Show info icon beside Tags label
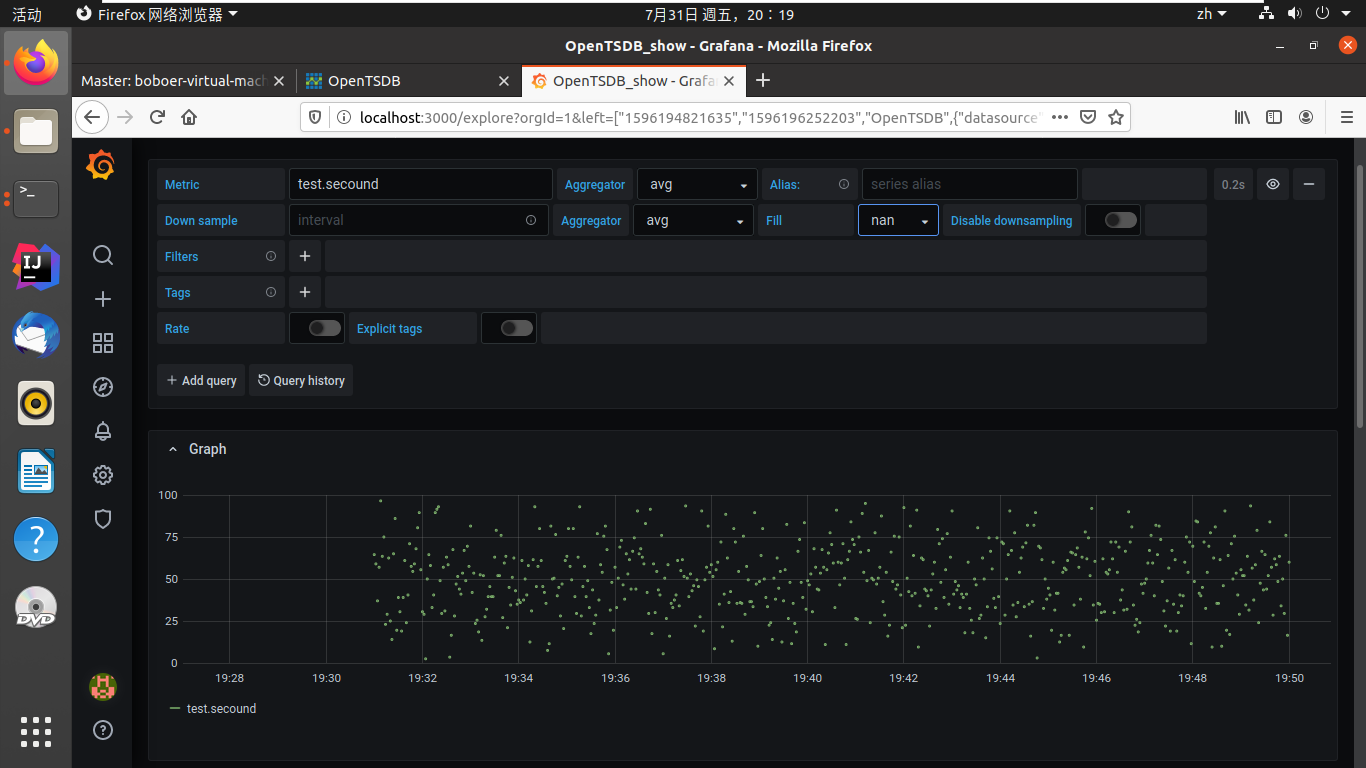Image resolution: width=1366 pixels, height=768 pixels. (x=270, y=292)
